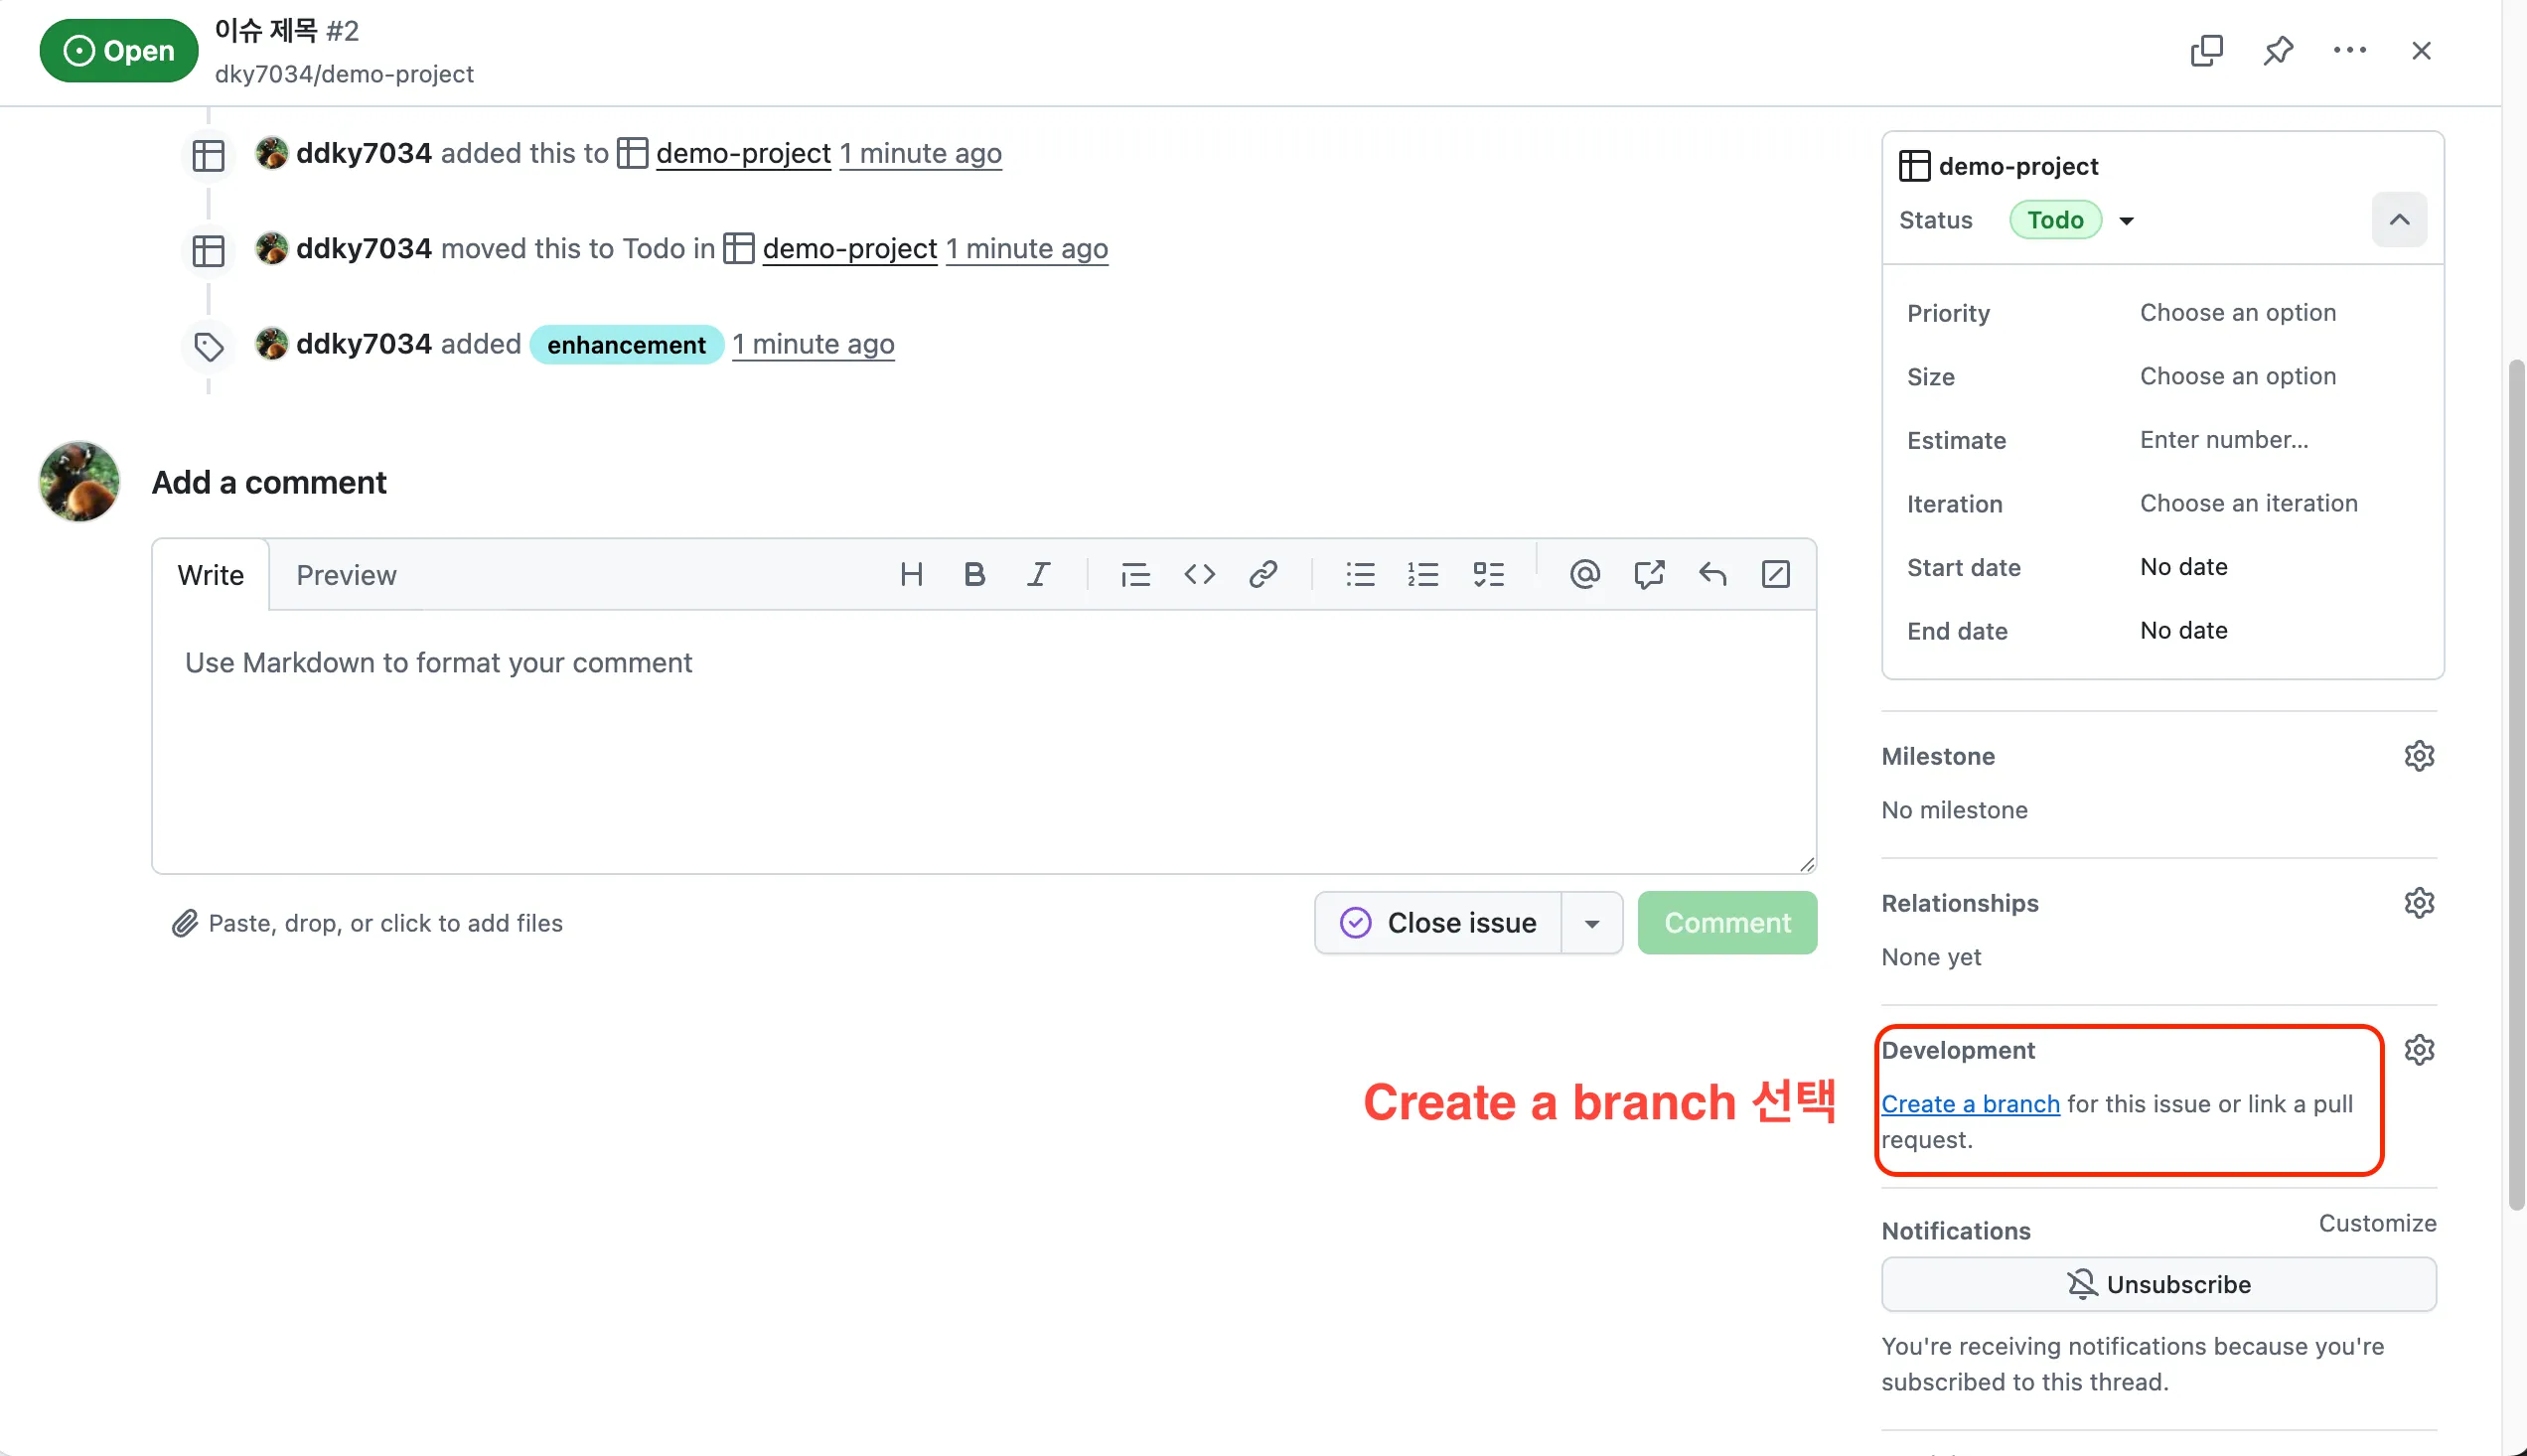Open the Milestone settings gear
2527x1456 pixels.
tap(2419, 756)
